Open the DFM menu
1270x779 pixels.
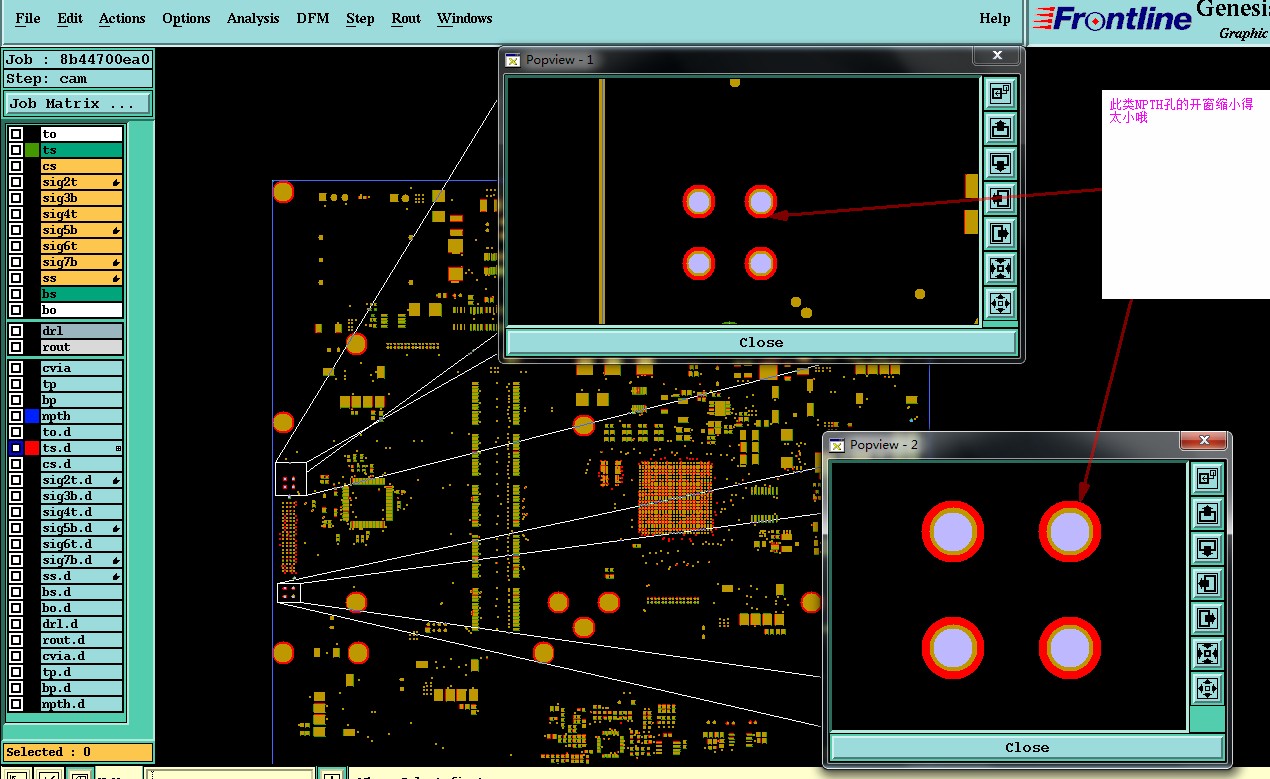(x=313, y=18)
